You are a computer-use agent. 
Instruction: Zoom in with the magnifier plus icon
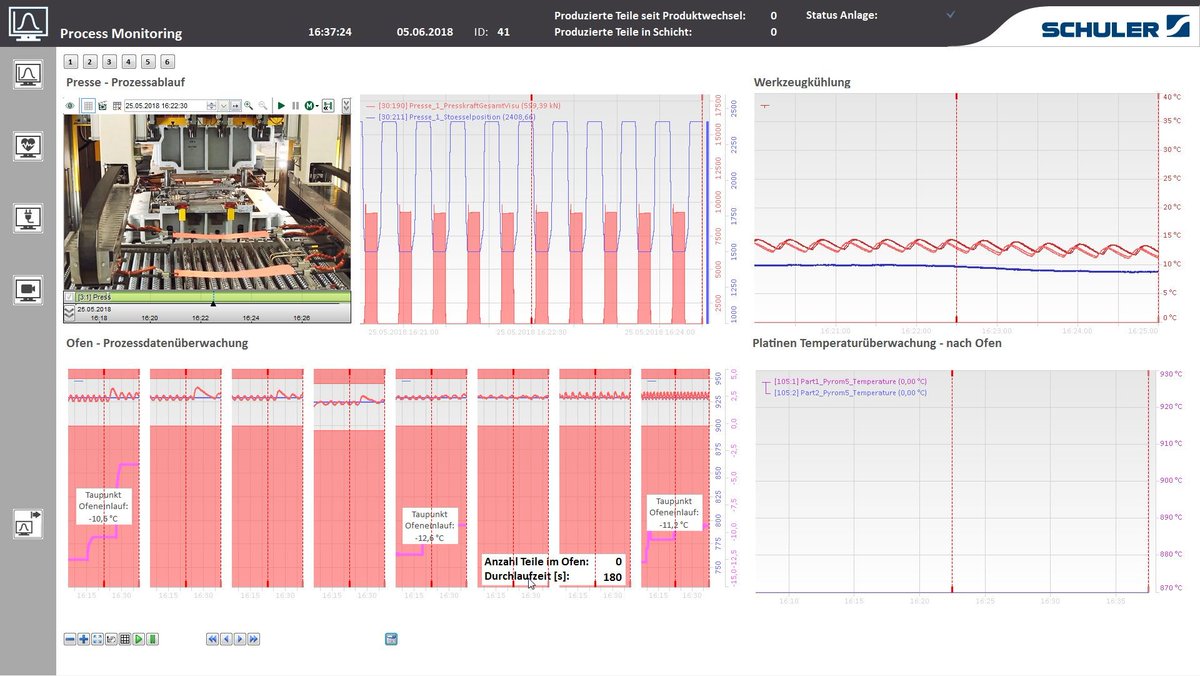248,105
